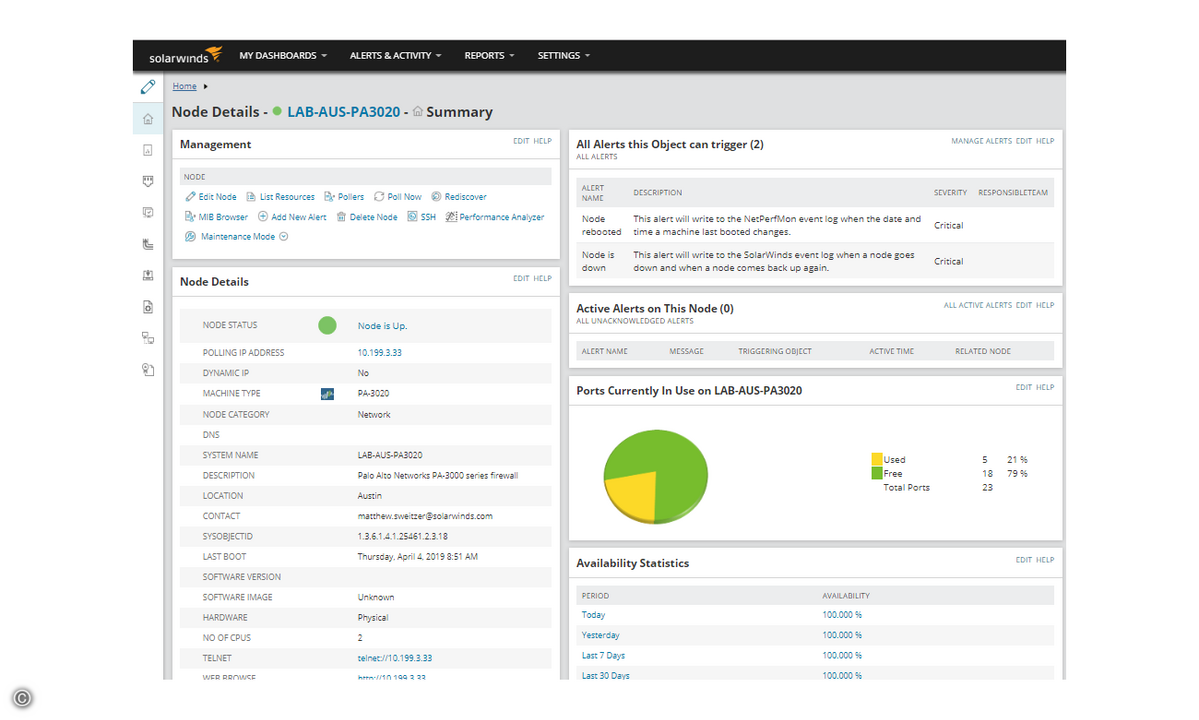This screenshot has width=1199, height=720.
Task: Click the MIB Browser icon
Action: pyautogui.click(x=190, y=217)
